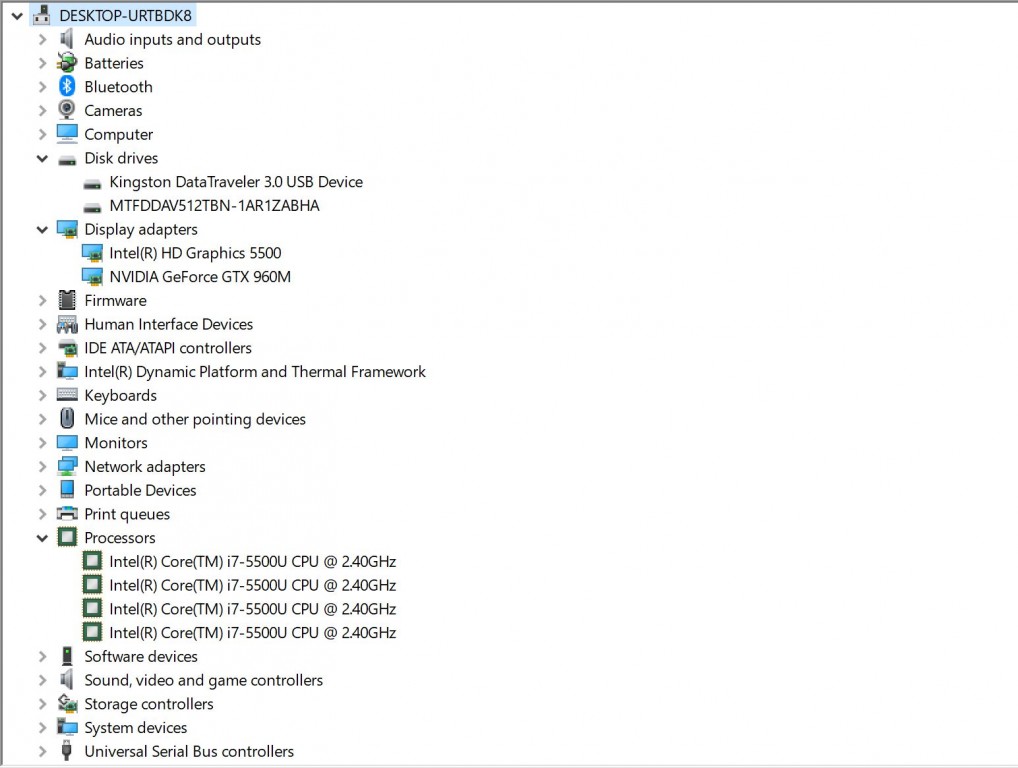Select MTFDDAV512TBN-1AR1ZABHA disk drive
This screenshot has height=768, width=1018.
point(214,206)
